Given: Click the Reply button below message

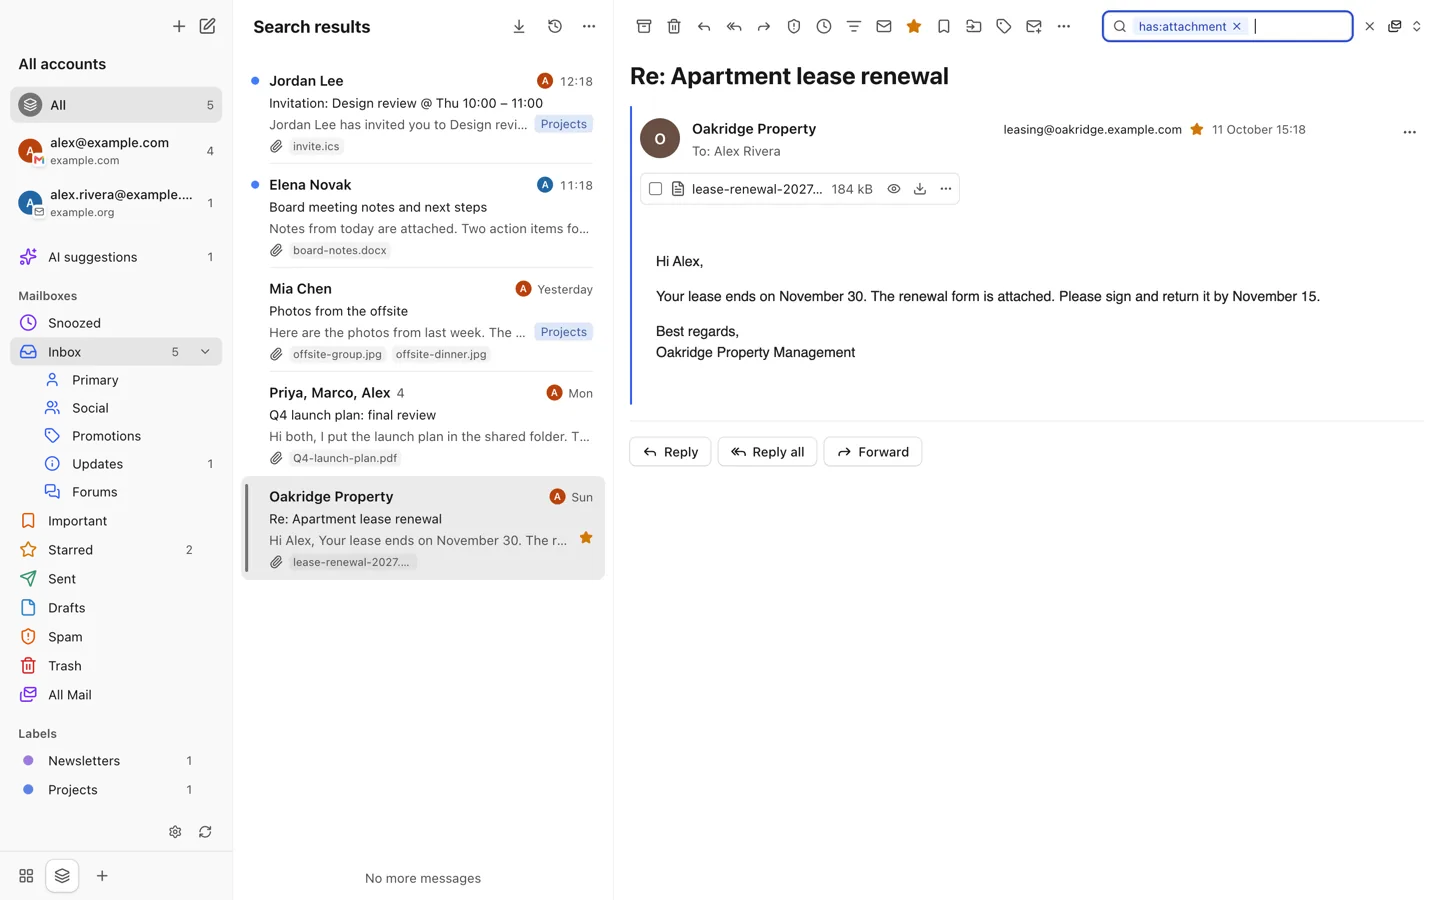Looking at the screenshot, I should pyautogui.click(x=670, y=452).
